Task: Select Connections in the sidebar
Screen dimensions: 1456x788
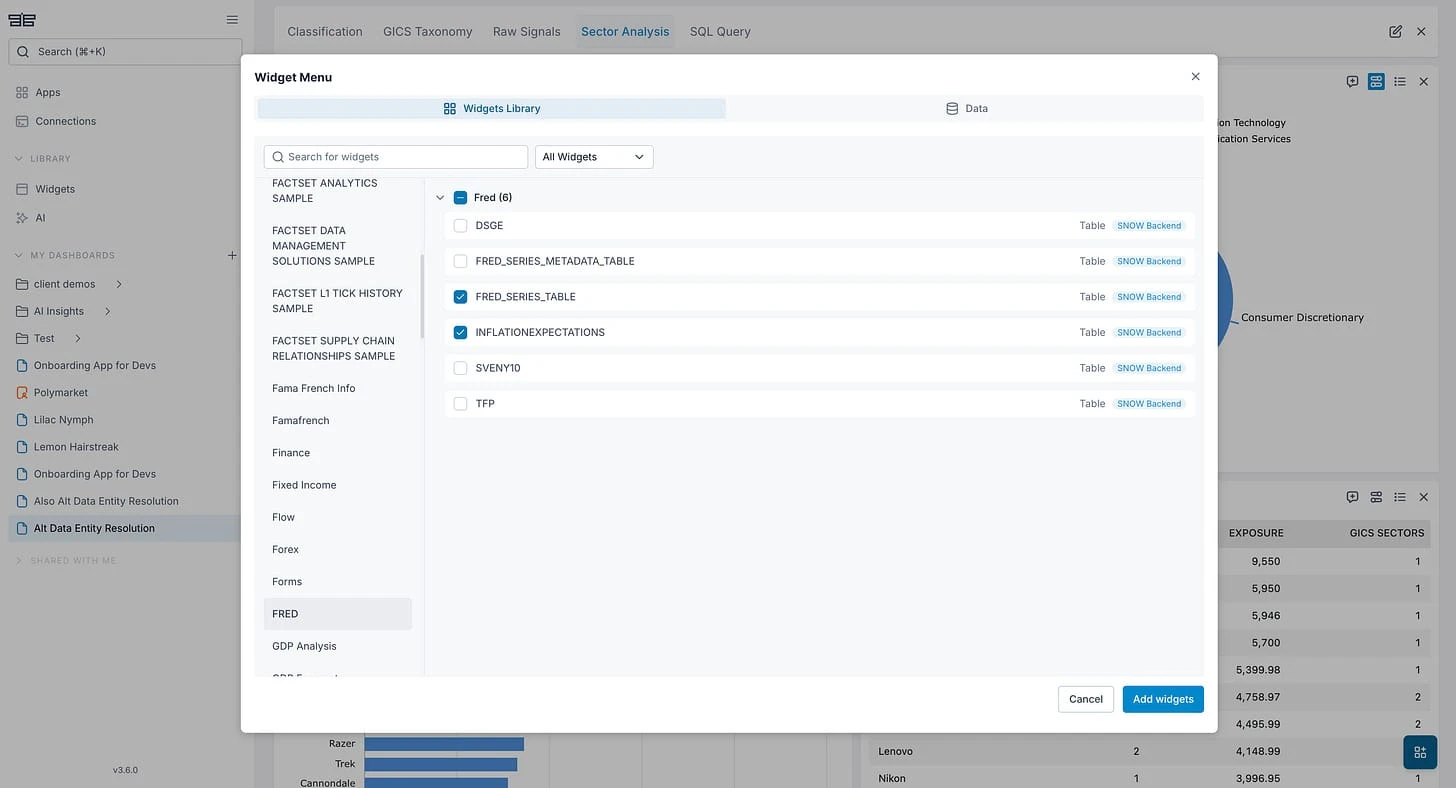Action: click(x=66, y=121)
